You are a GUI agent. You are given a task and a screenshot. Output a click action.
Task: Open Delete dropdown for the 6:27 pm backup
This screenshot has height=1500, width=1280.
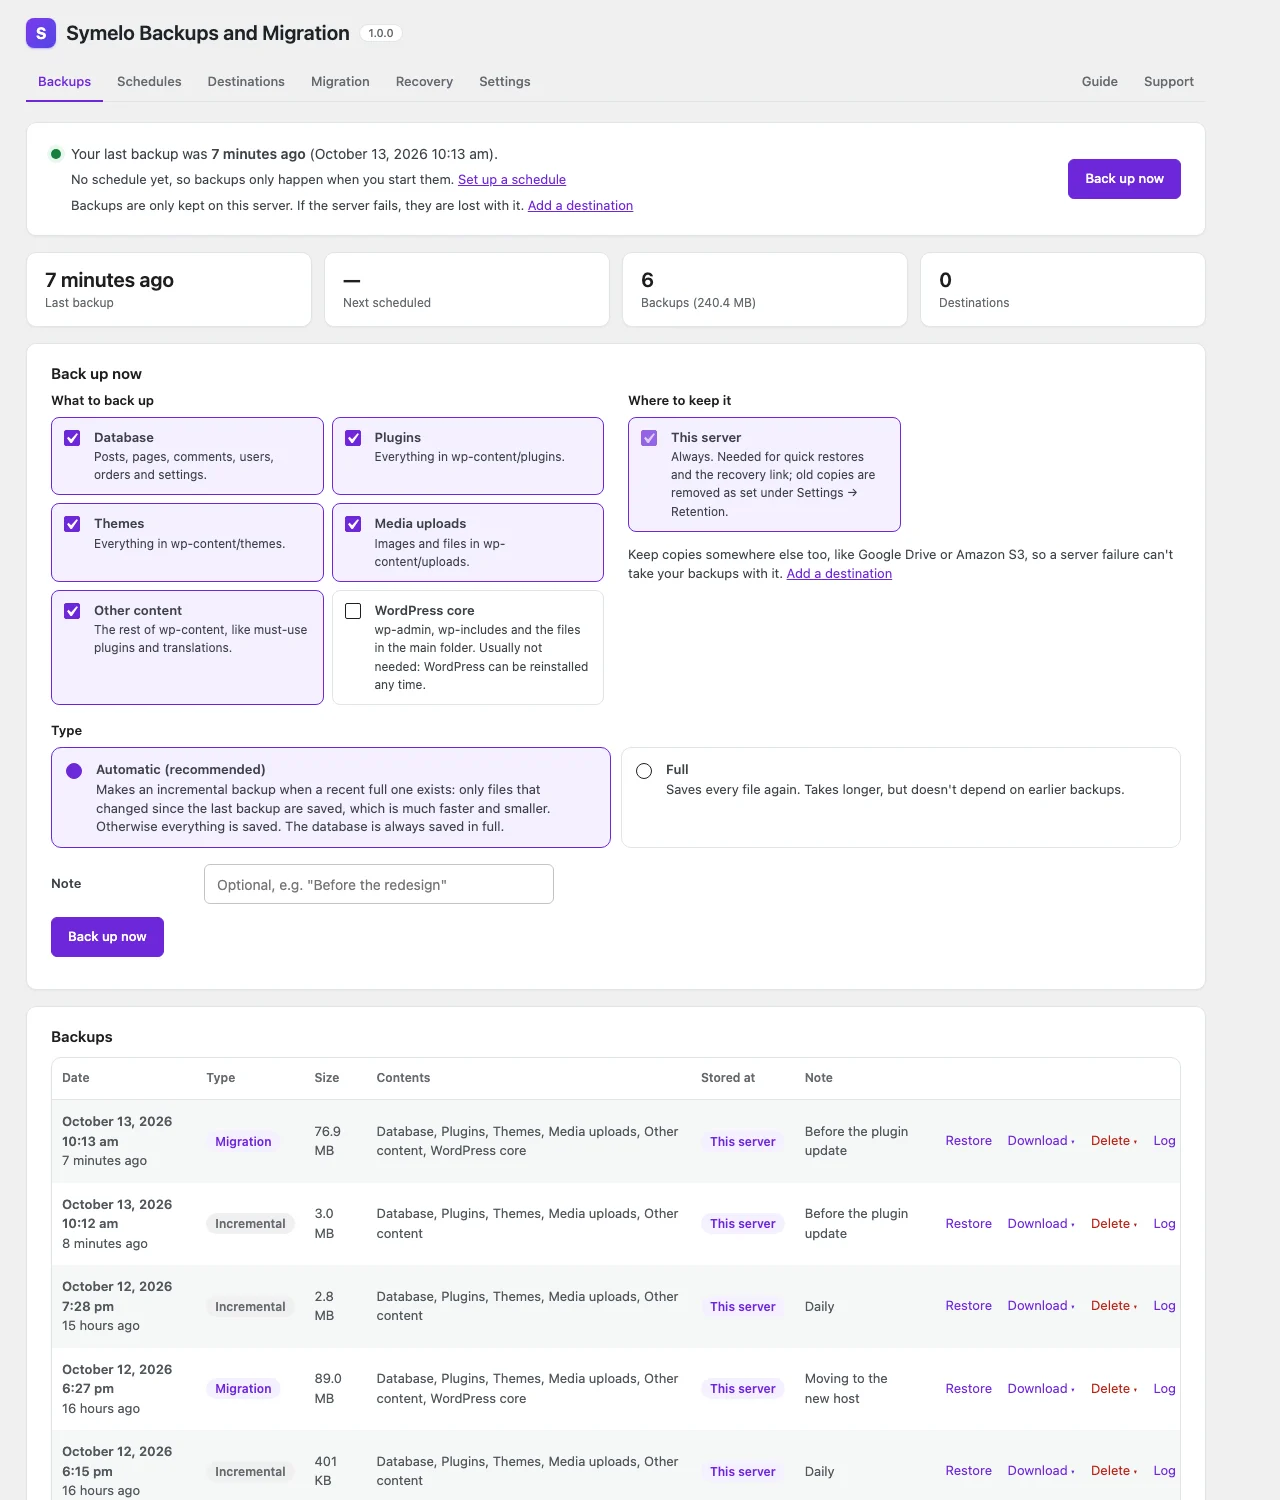click(1114, 1389)
